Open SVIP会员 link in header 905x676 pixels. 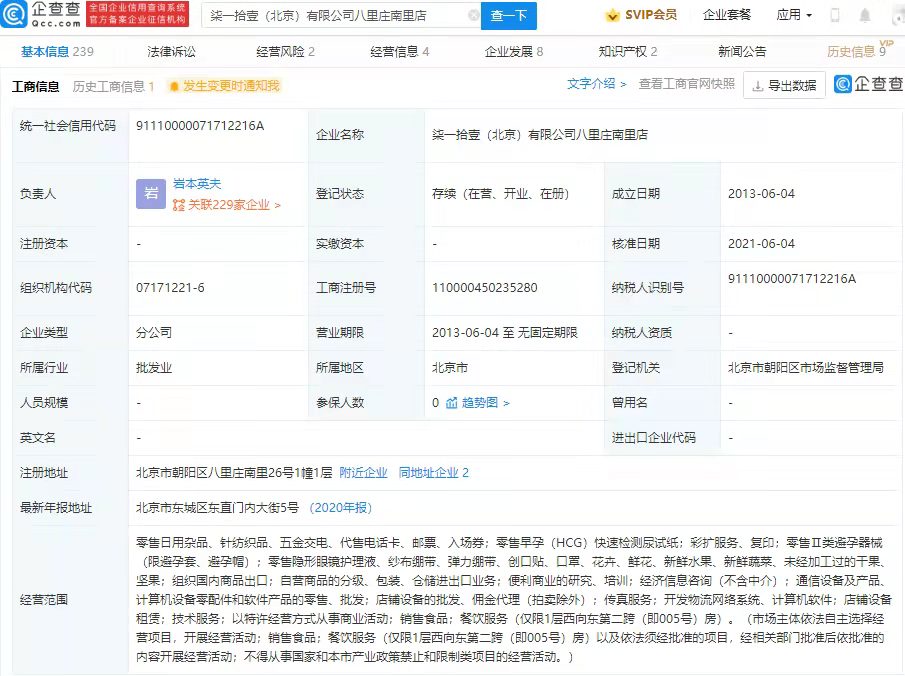[650, 15]
